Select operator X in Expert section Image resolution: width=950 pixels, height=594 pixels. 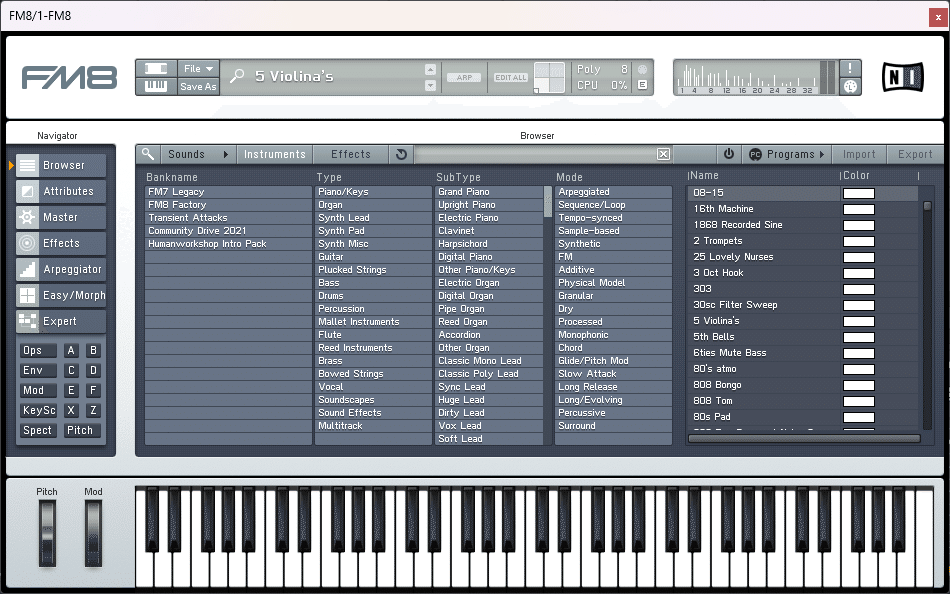tap(71, 410)
